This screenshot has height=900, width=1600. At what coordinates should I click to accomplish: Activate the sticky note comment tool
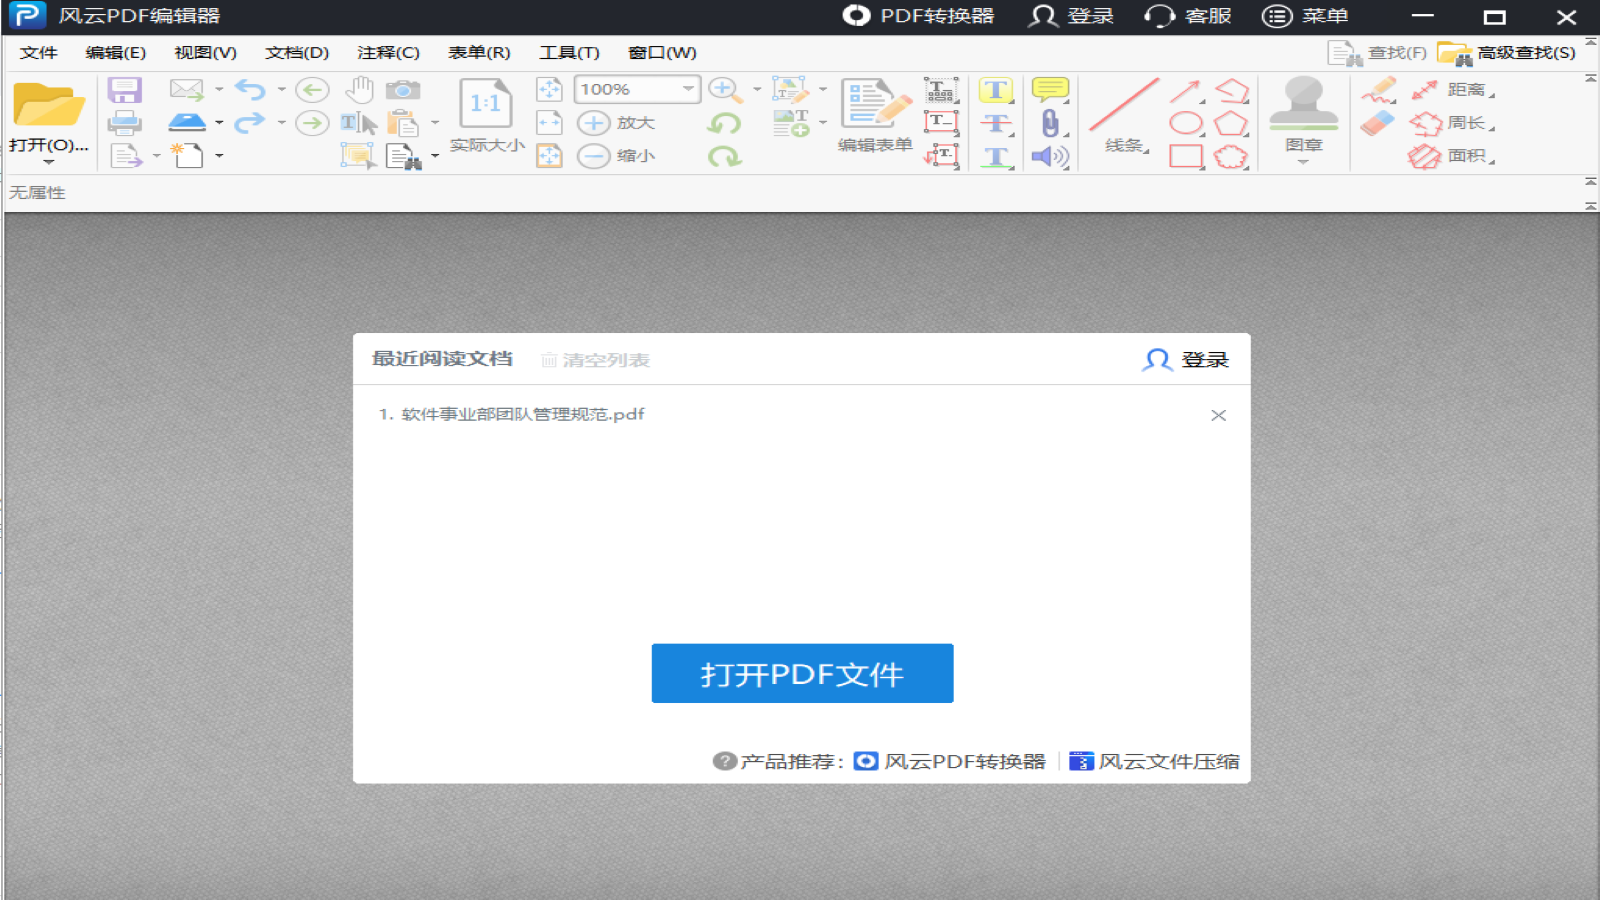1049,89
